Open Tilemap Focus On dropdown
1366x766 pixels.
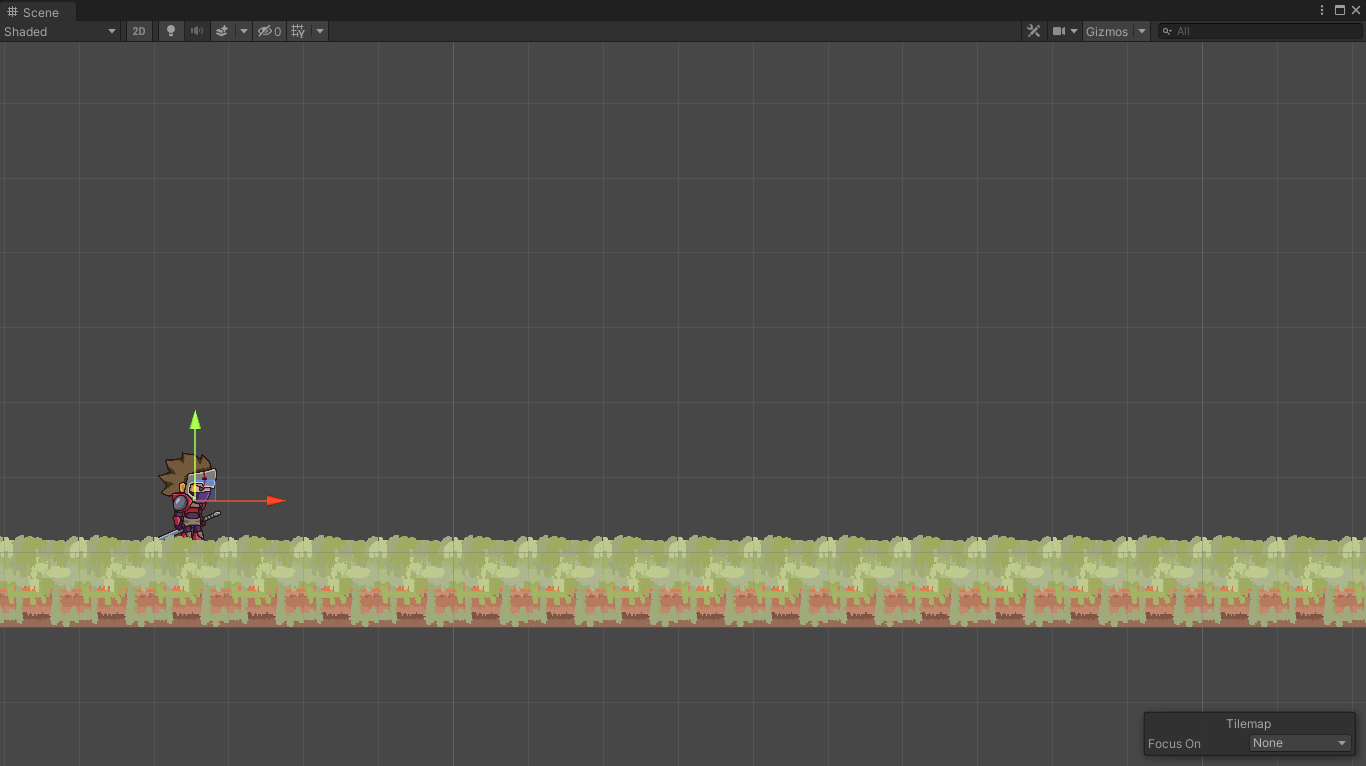(x=1300, y=743)
